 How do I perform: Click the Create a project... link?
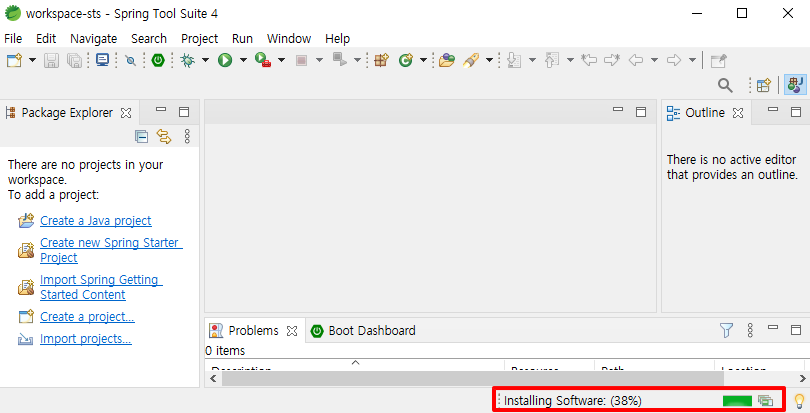pyautogui.click(x=87, y=317)
